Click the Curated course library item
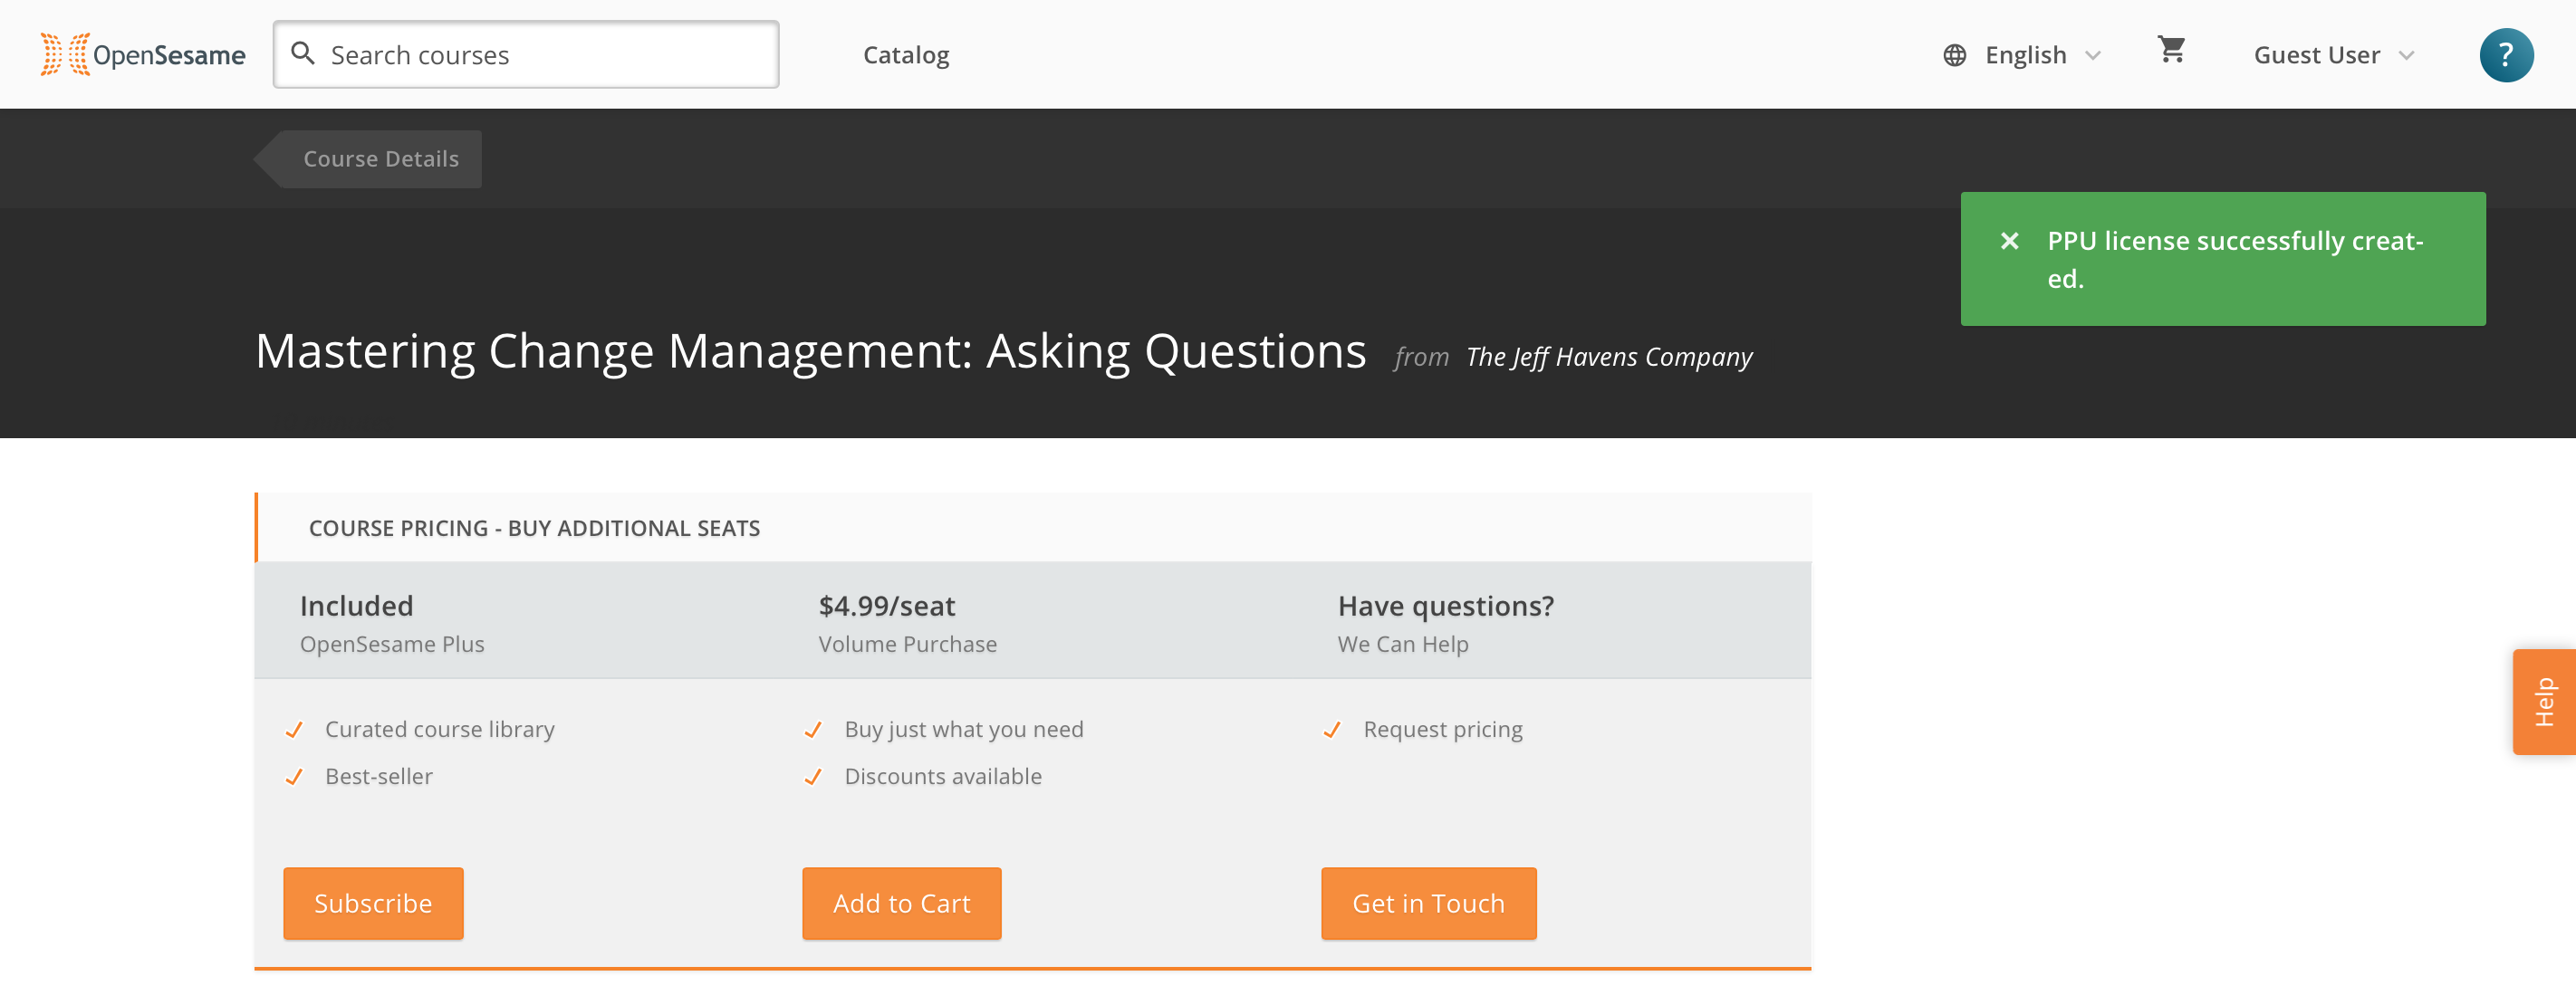This screenshot has height=995, width=2576. 440,730
